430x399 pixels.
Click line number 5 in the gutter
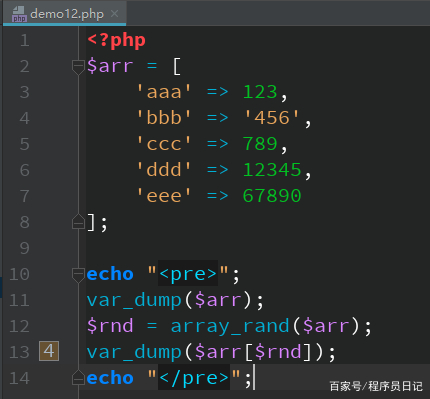pyautogui.click(x=25, y=144)
